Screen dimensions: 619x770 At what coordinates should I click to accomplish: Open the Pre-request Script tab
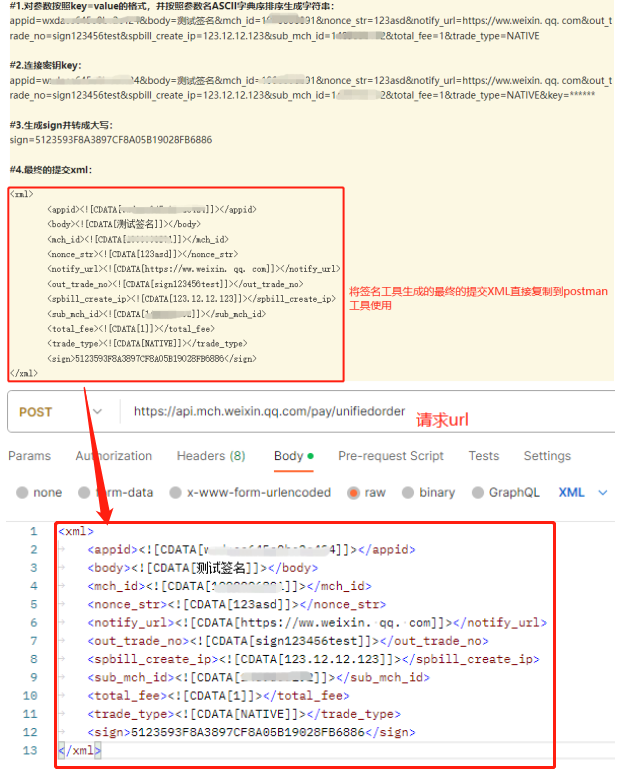(391, 456)
